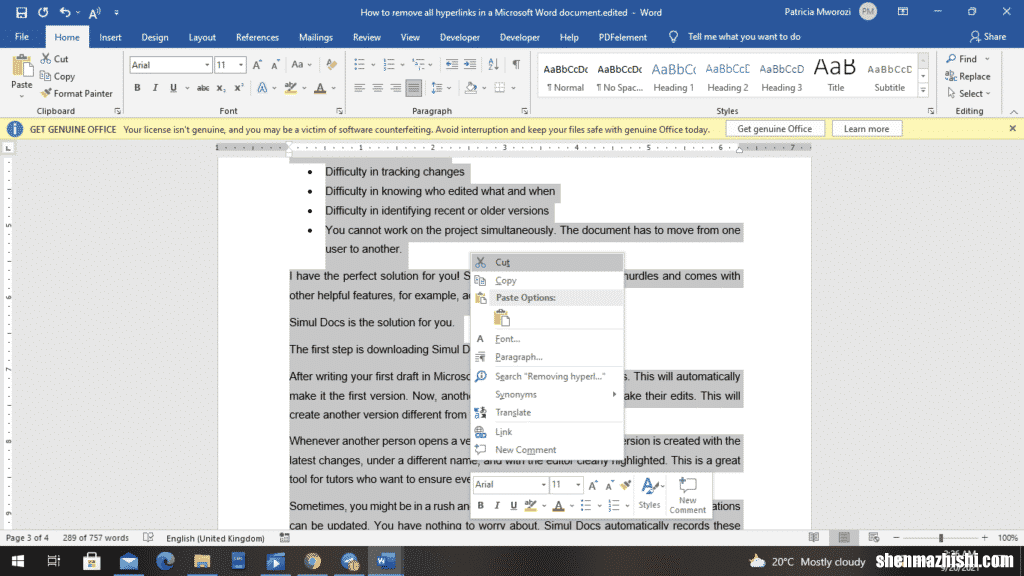Image resolution: width=1024 pixels, height=576 pixels.
Task: Increase font size with ribbon A-up icon
Action: [257, 65]
